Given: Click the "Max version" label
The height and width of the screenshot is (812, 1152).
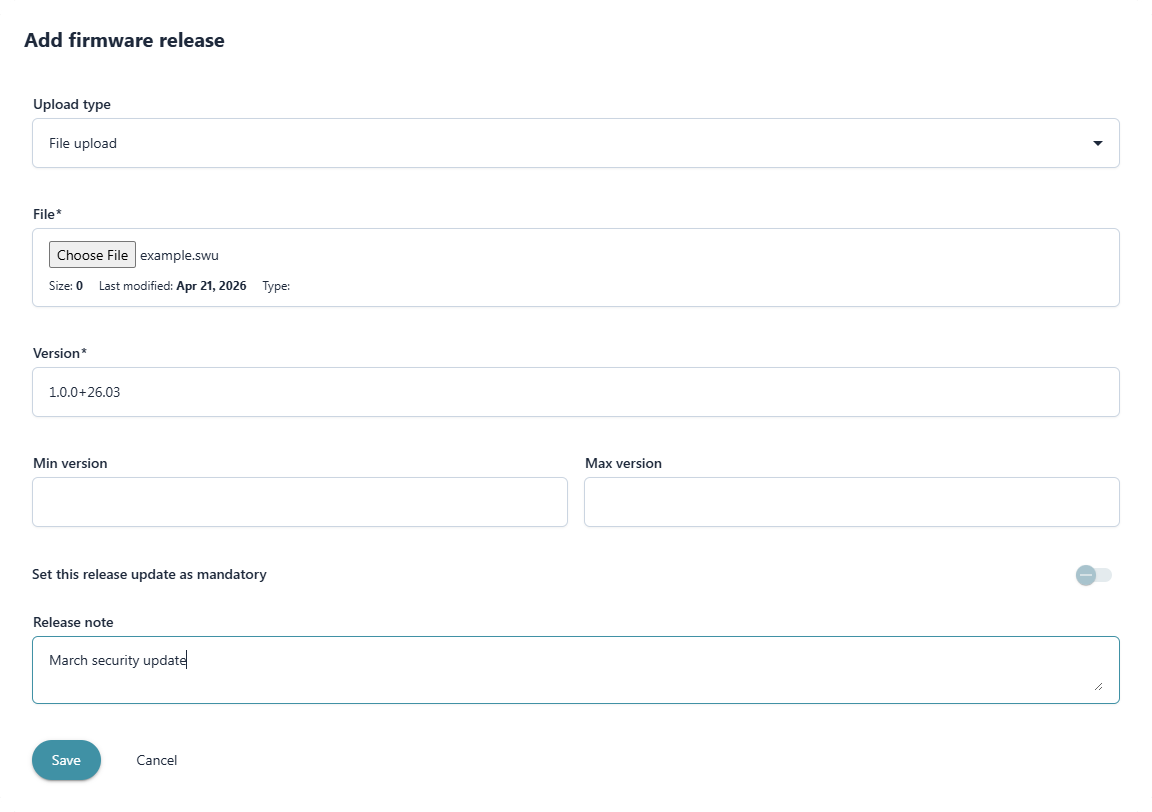Looking at the screenshot, I should tap(623, 463).
